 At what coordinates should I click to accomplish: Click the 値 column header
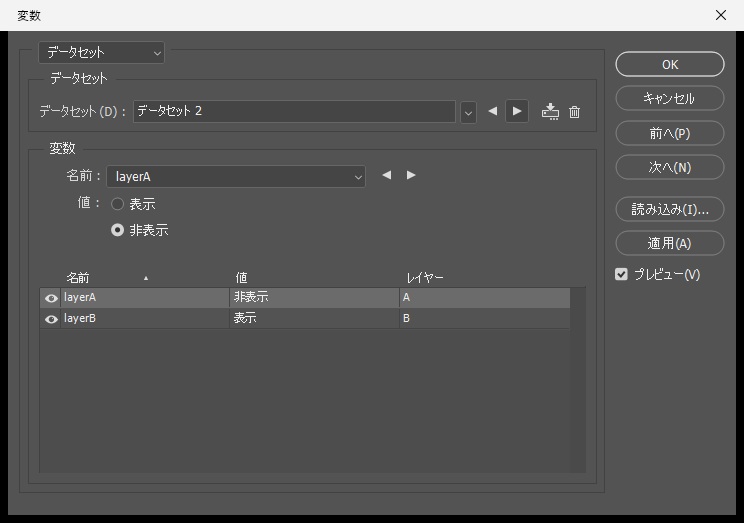click(242, 278)
